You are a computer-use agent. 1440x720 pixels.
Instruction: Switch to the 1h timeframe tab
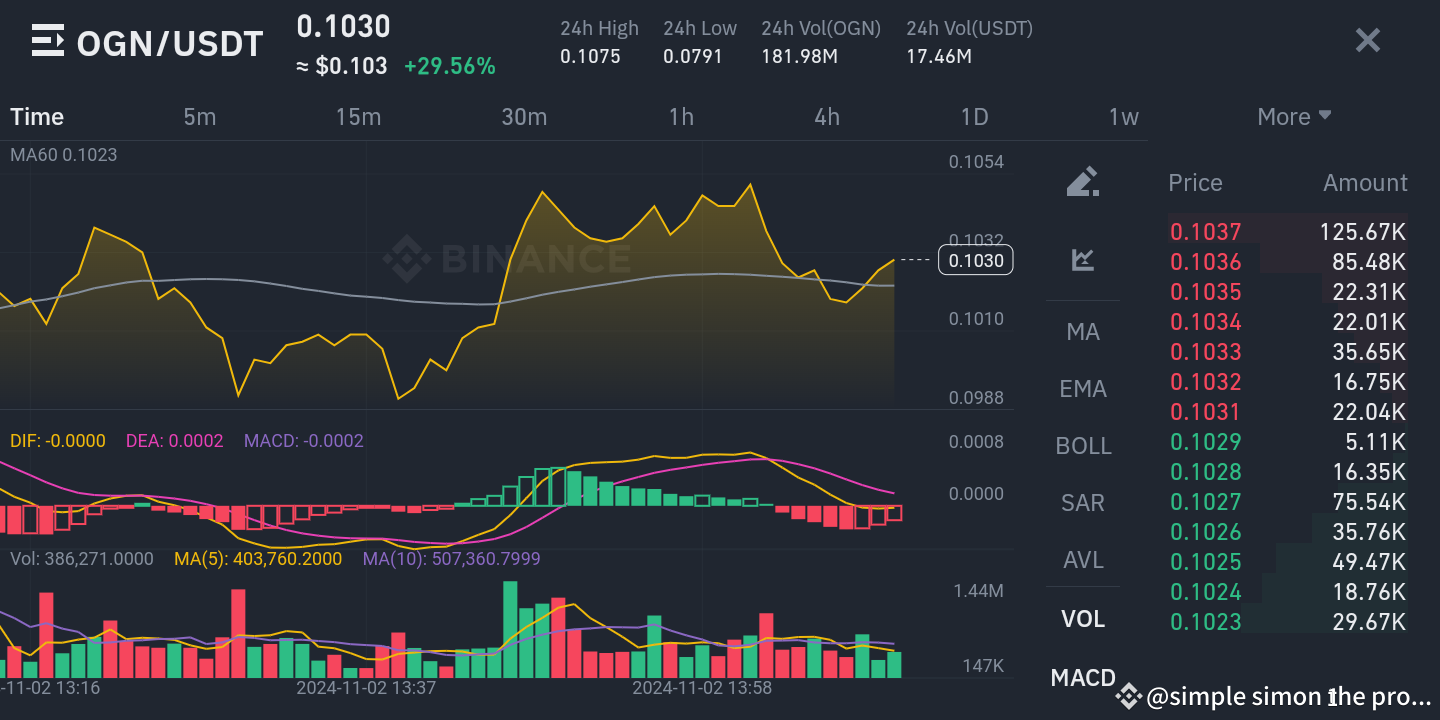coord(681,116)
